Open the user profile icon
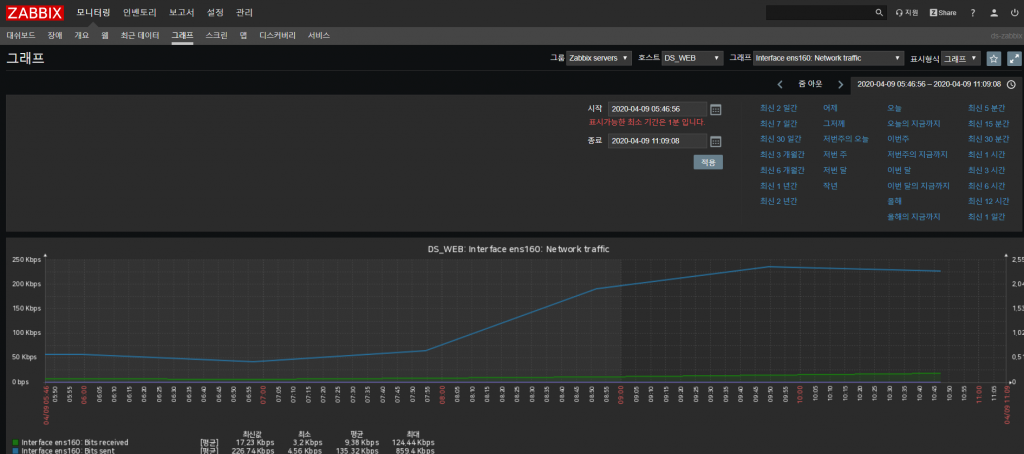The height and width of the screenshot is (454, 1024). pyautogui.click(x=994, y=12)
